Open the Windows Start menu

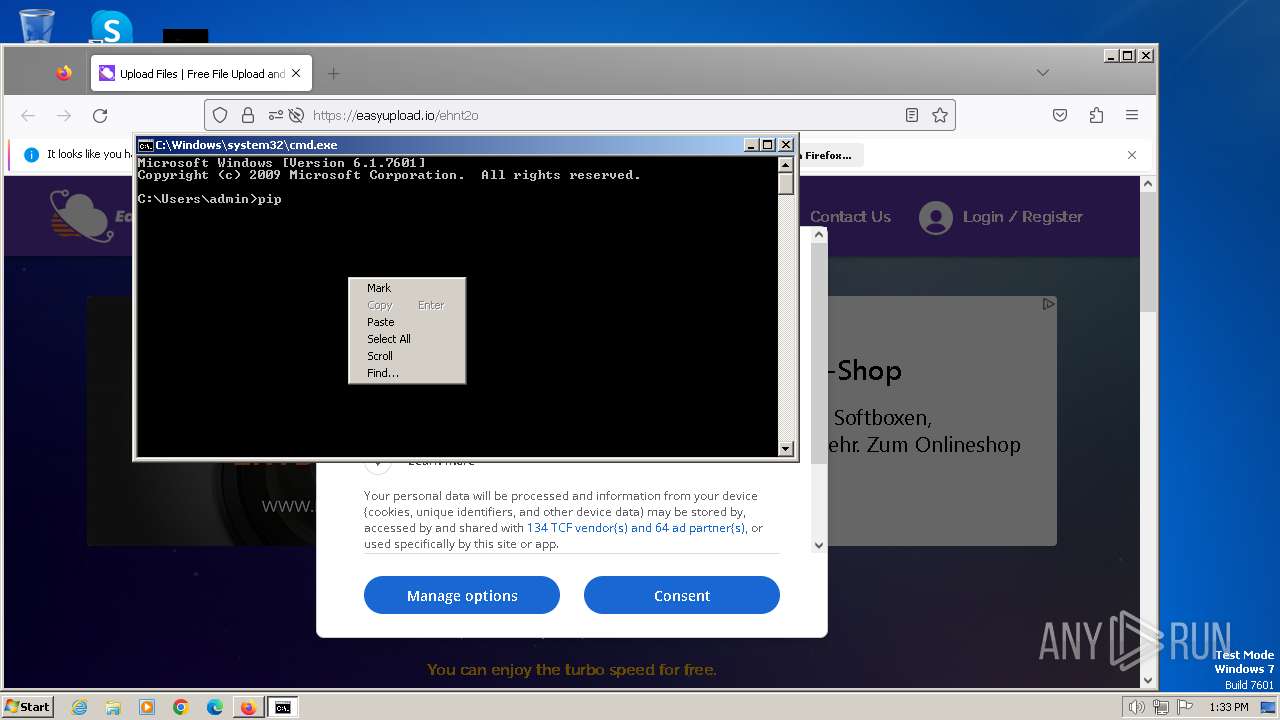point(28,706)
